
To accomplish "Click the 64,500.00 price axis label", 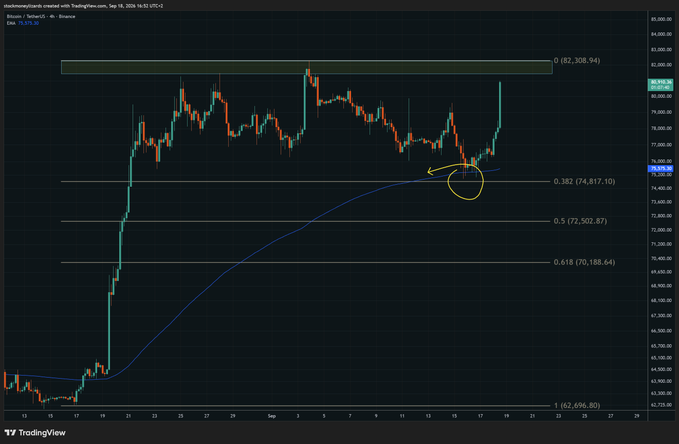I will (661, 369).
